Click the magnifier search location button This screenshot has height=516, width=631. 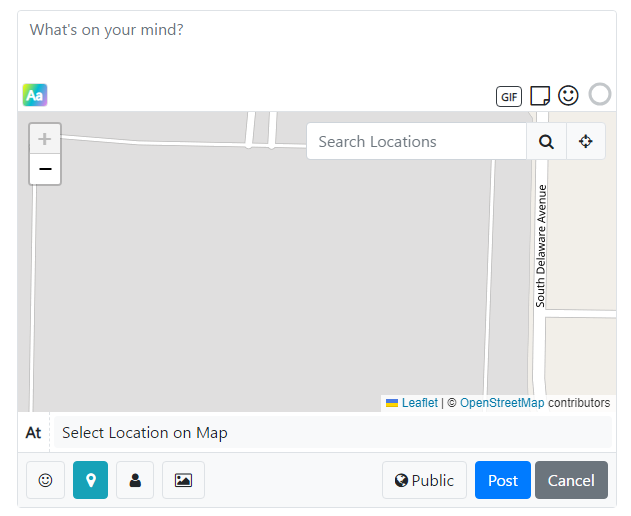point(546,141)
